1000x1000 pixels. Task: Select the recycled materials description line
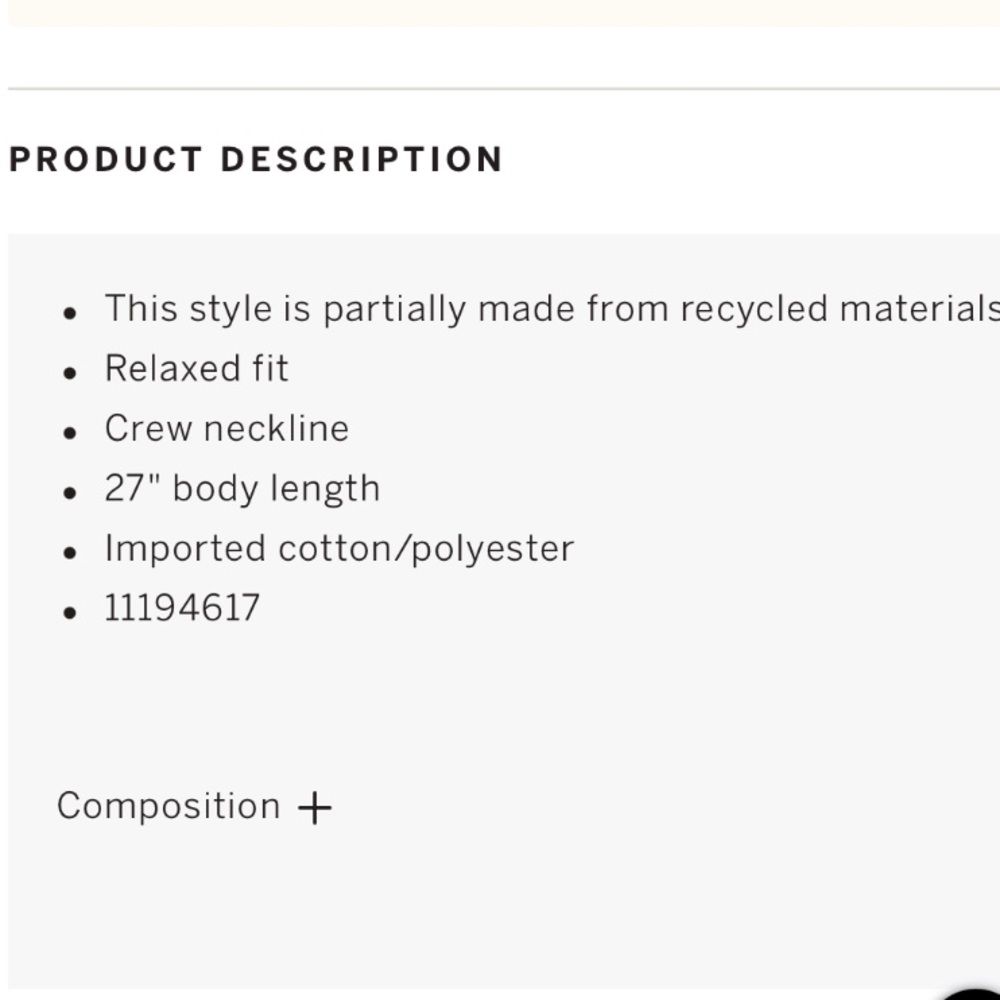552,309
